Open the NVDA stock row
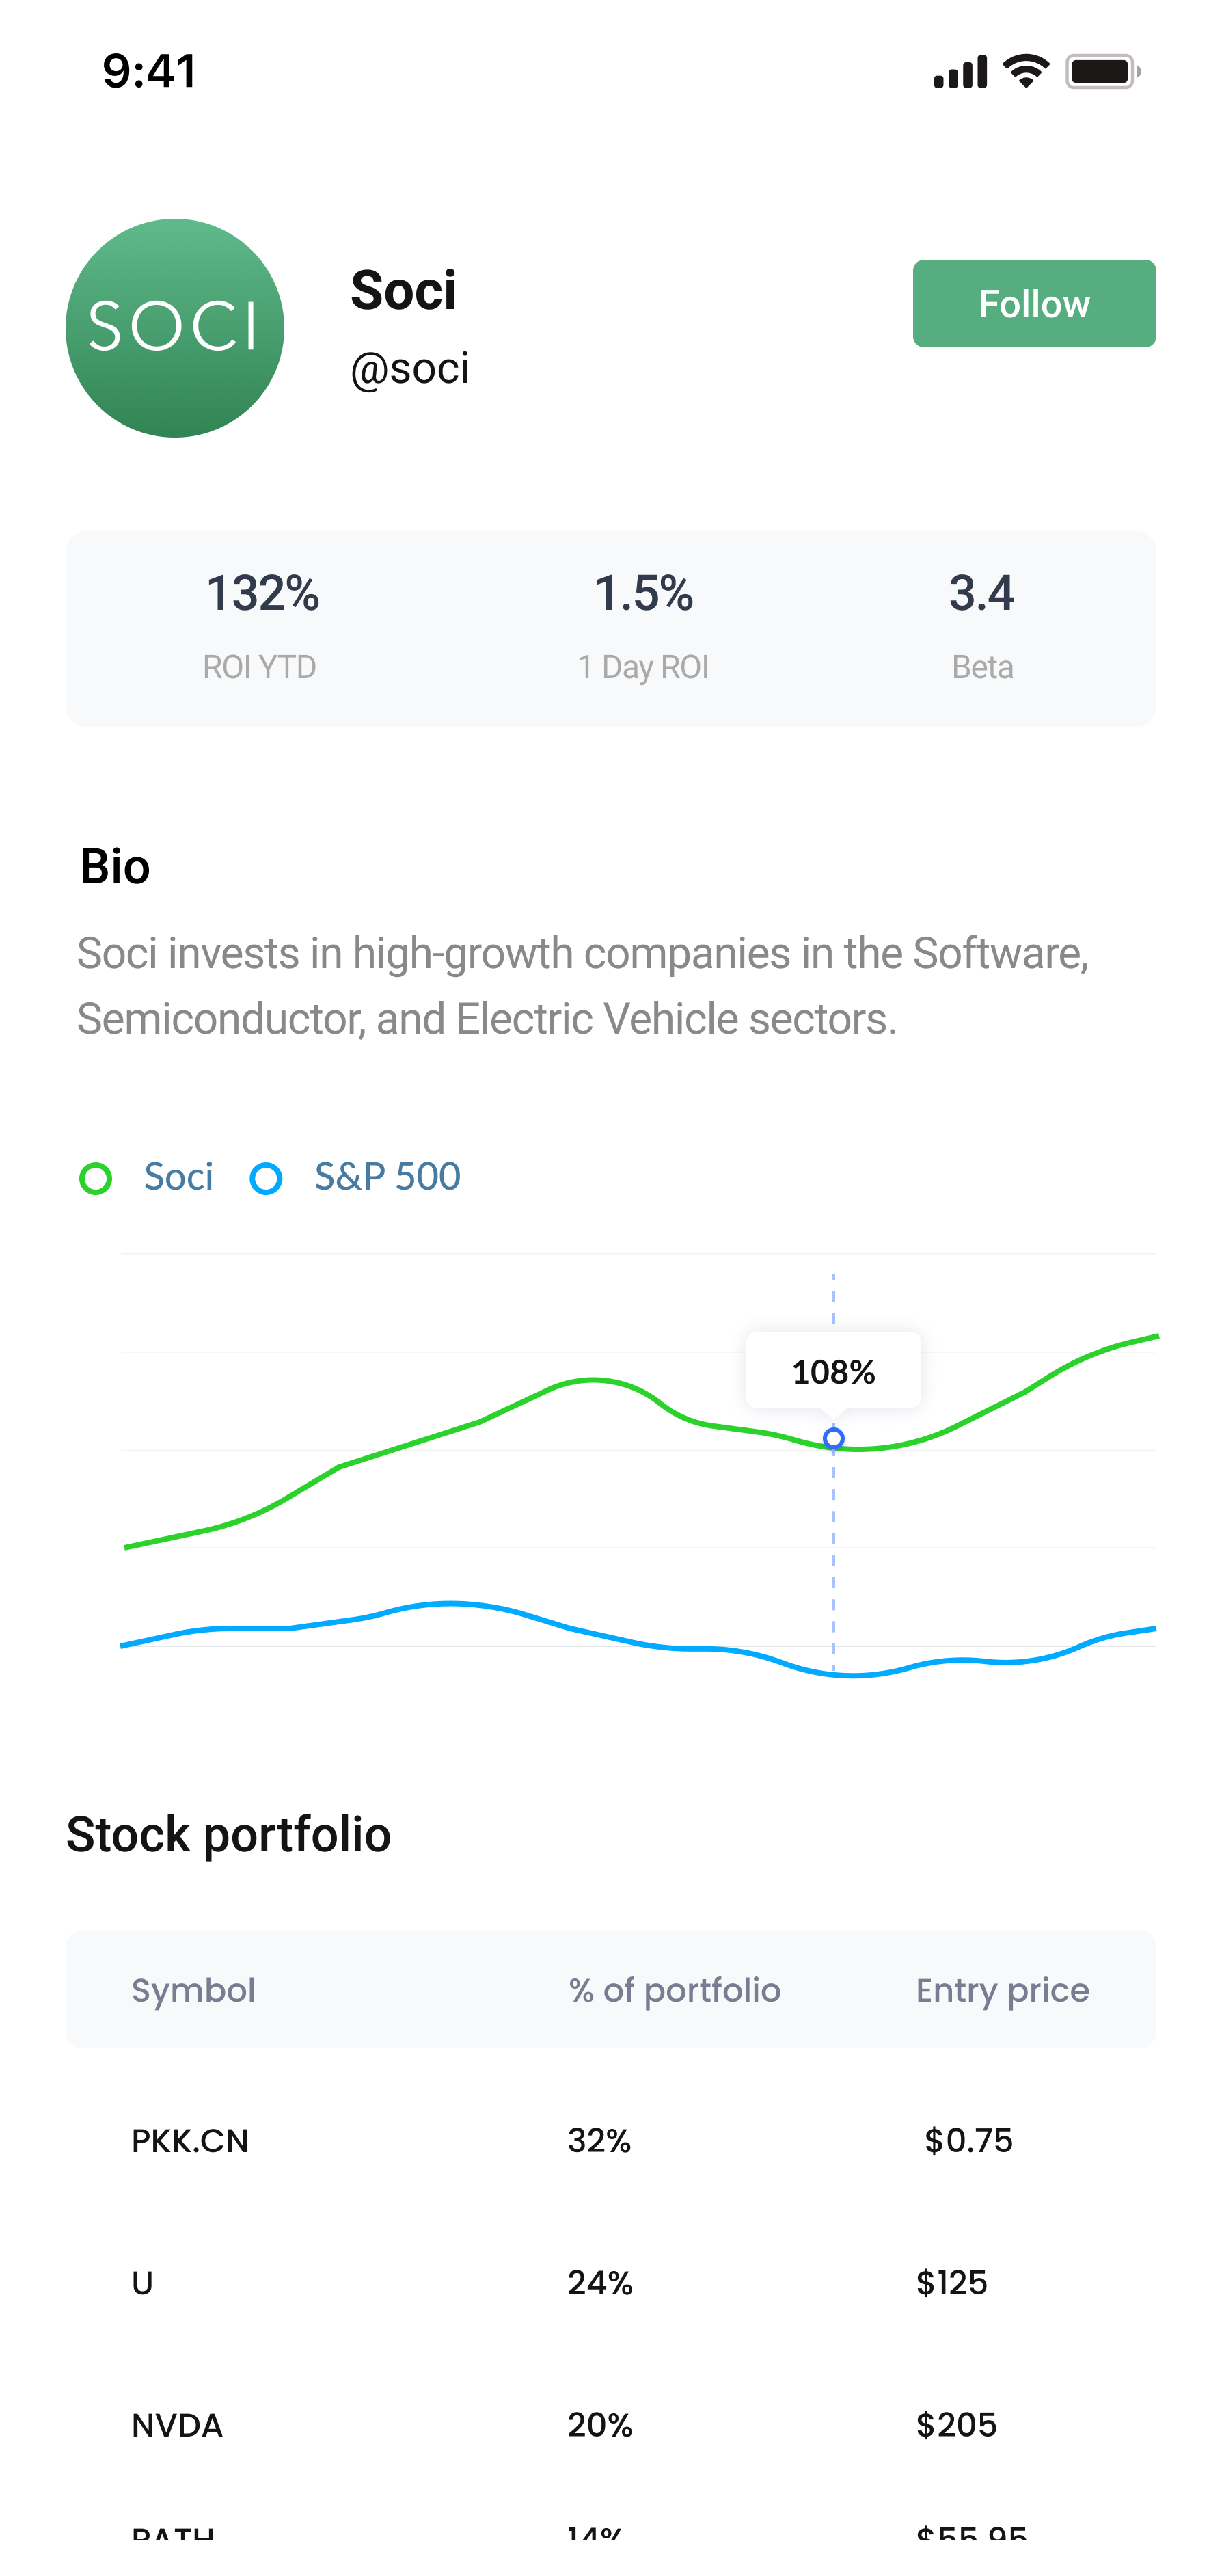1222x2576 pixels. point(611,2425)
